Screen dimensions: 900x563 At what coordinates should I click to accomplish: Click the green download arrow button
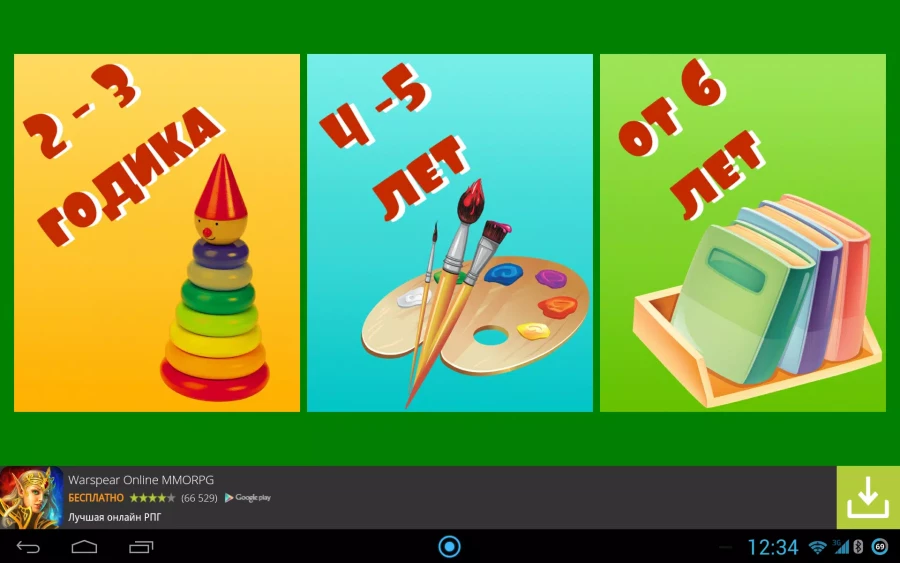click(x=867, y=497)
